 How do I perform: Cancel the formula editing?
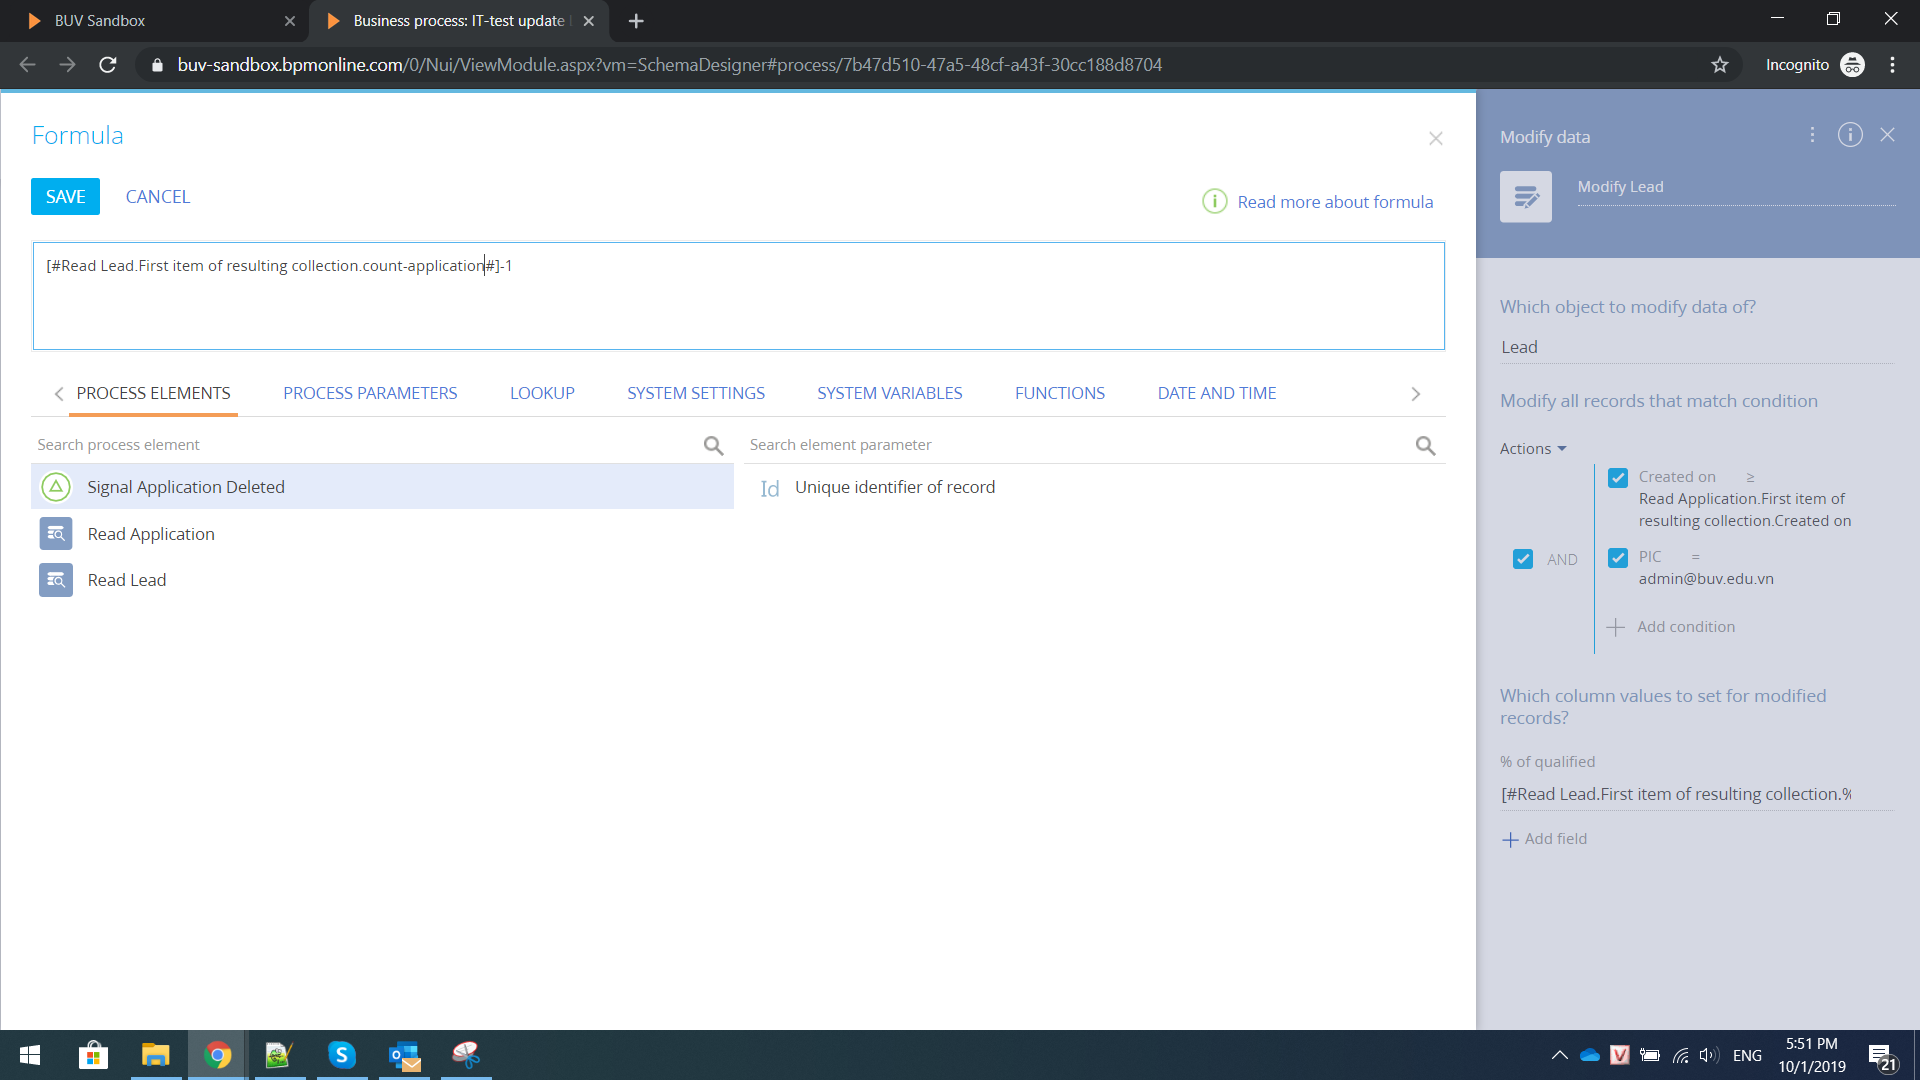(157, 197)
